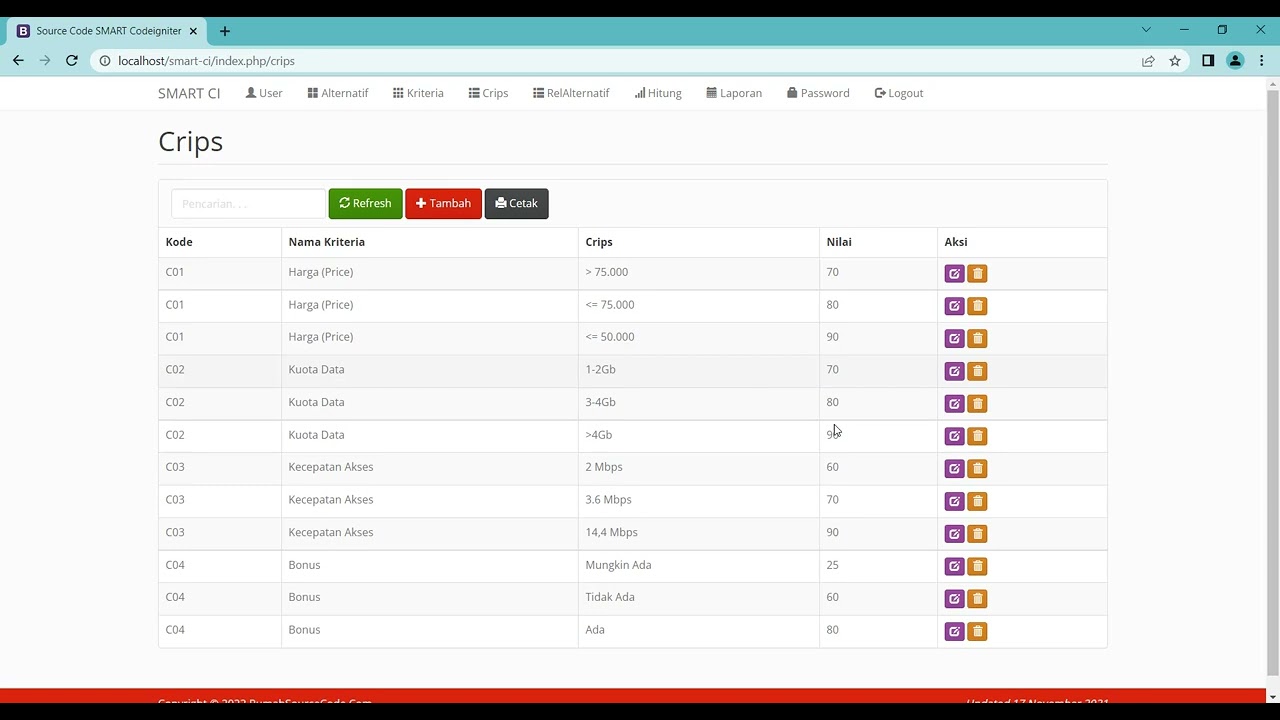The image size is (1280, 720).
Task: View site information icon in address bar
Action: pyautogui.click(x=104, y=61)
